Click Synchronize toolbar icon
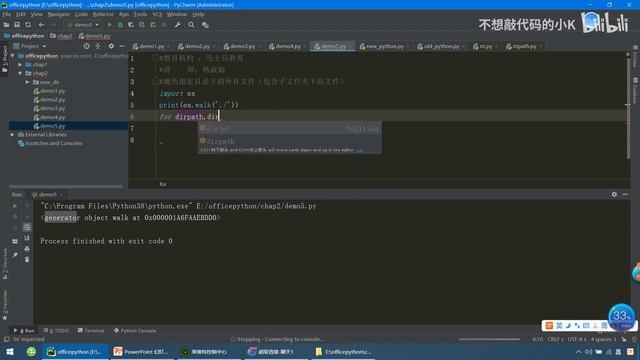 [x=28, y=25]
